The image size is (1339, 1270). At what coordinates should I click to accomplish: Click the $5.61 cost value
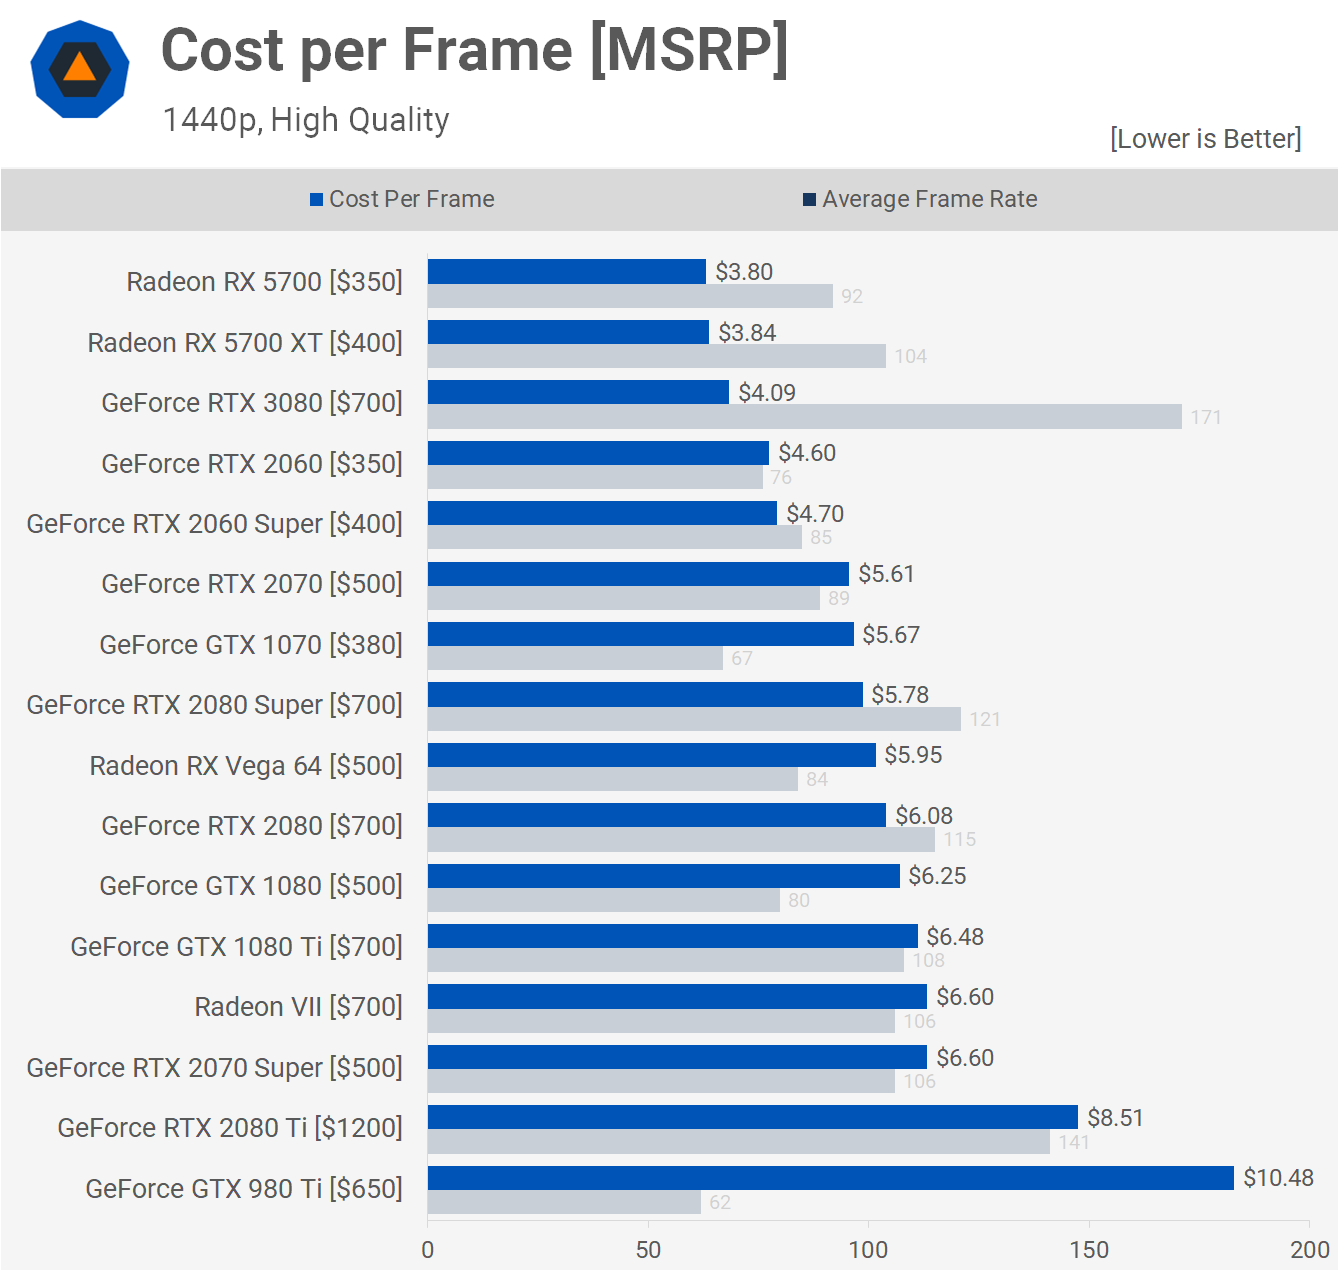886,574
